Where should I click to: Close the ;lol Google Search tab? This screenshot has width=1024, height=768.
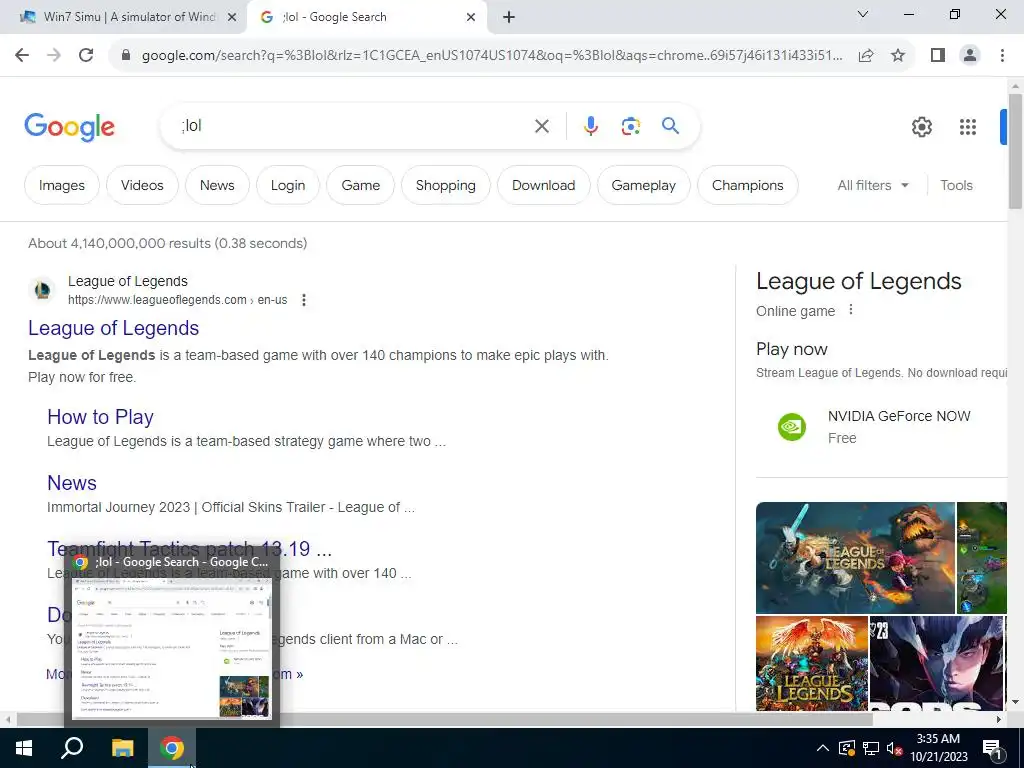point(471,18)
